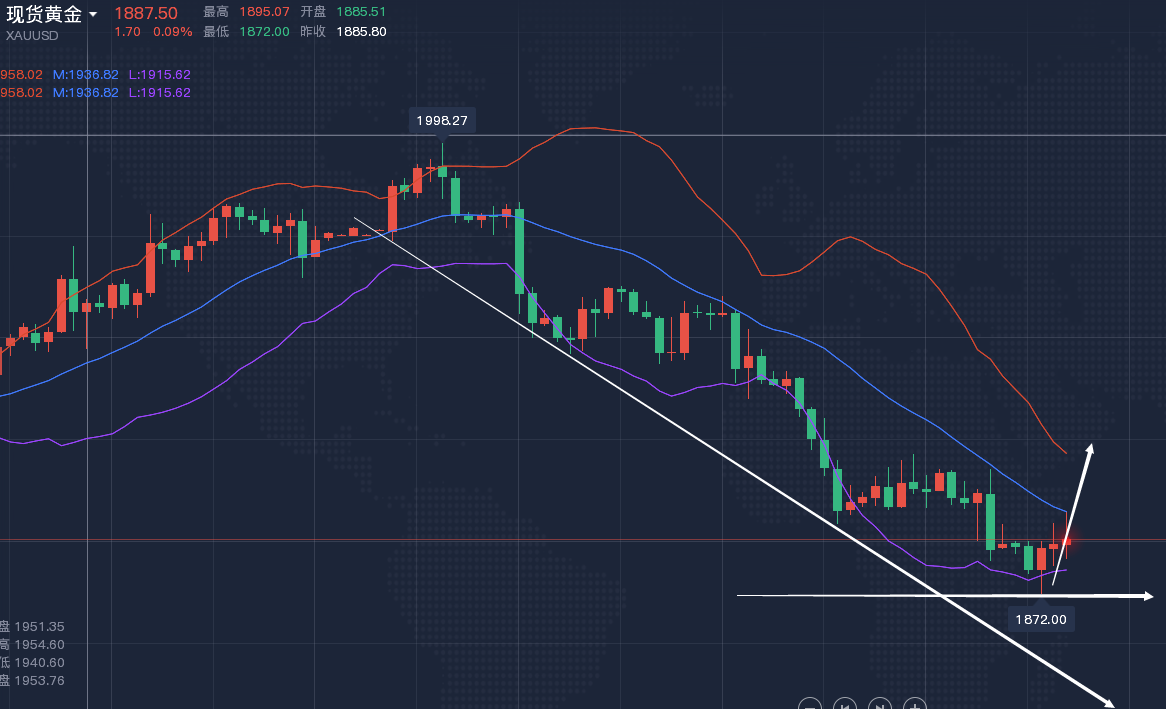
Task: Click the scroll chart right icon
Action: point(880,704)
